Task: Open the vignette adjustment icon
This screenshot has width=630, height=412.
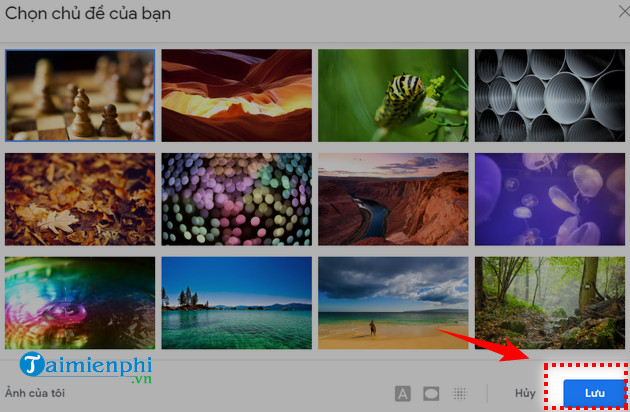Action: 431,393
